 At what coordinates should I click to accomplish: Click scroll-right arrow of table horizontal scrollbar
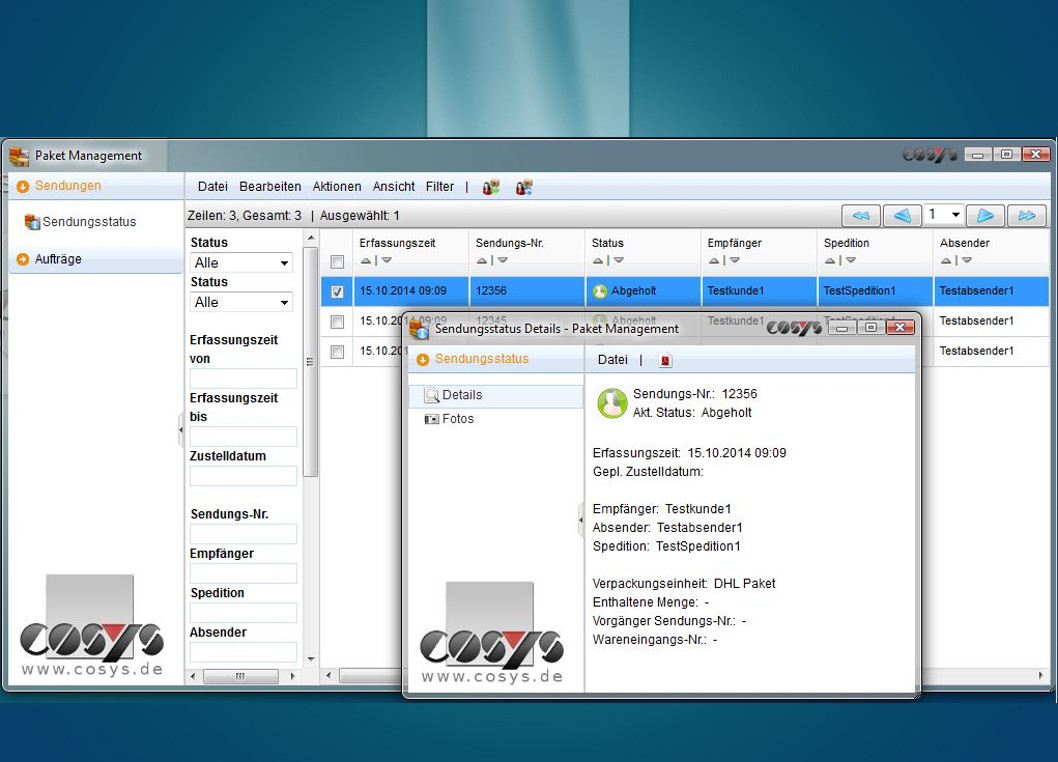point(1040,676)
